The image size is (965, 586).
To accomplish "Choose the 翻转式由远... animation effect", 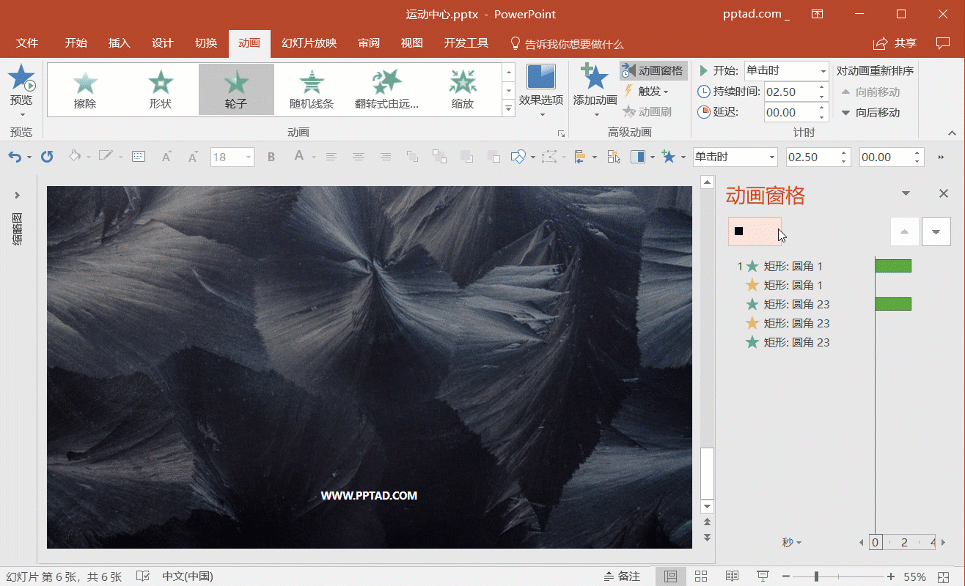I will tap(386, 90).
